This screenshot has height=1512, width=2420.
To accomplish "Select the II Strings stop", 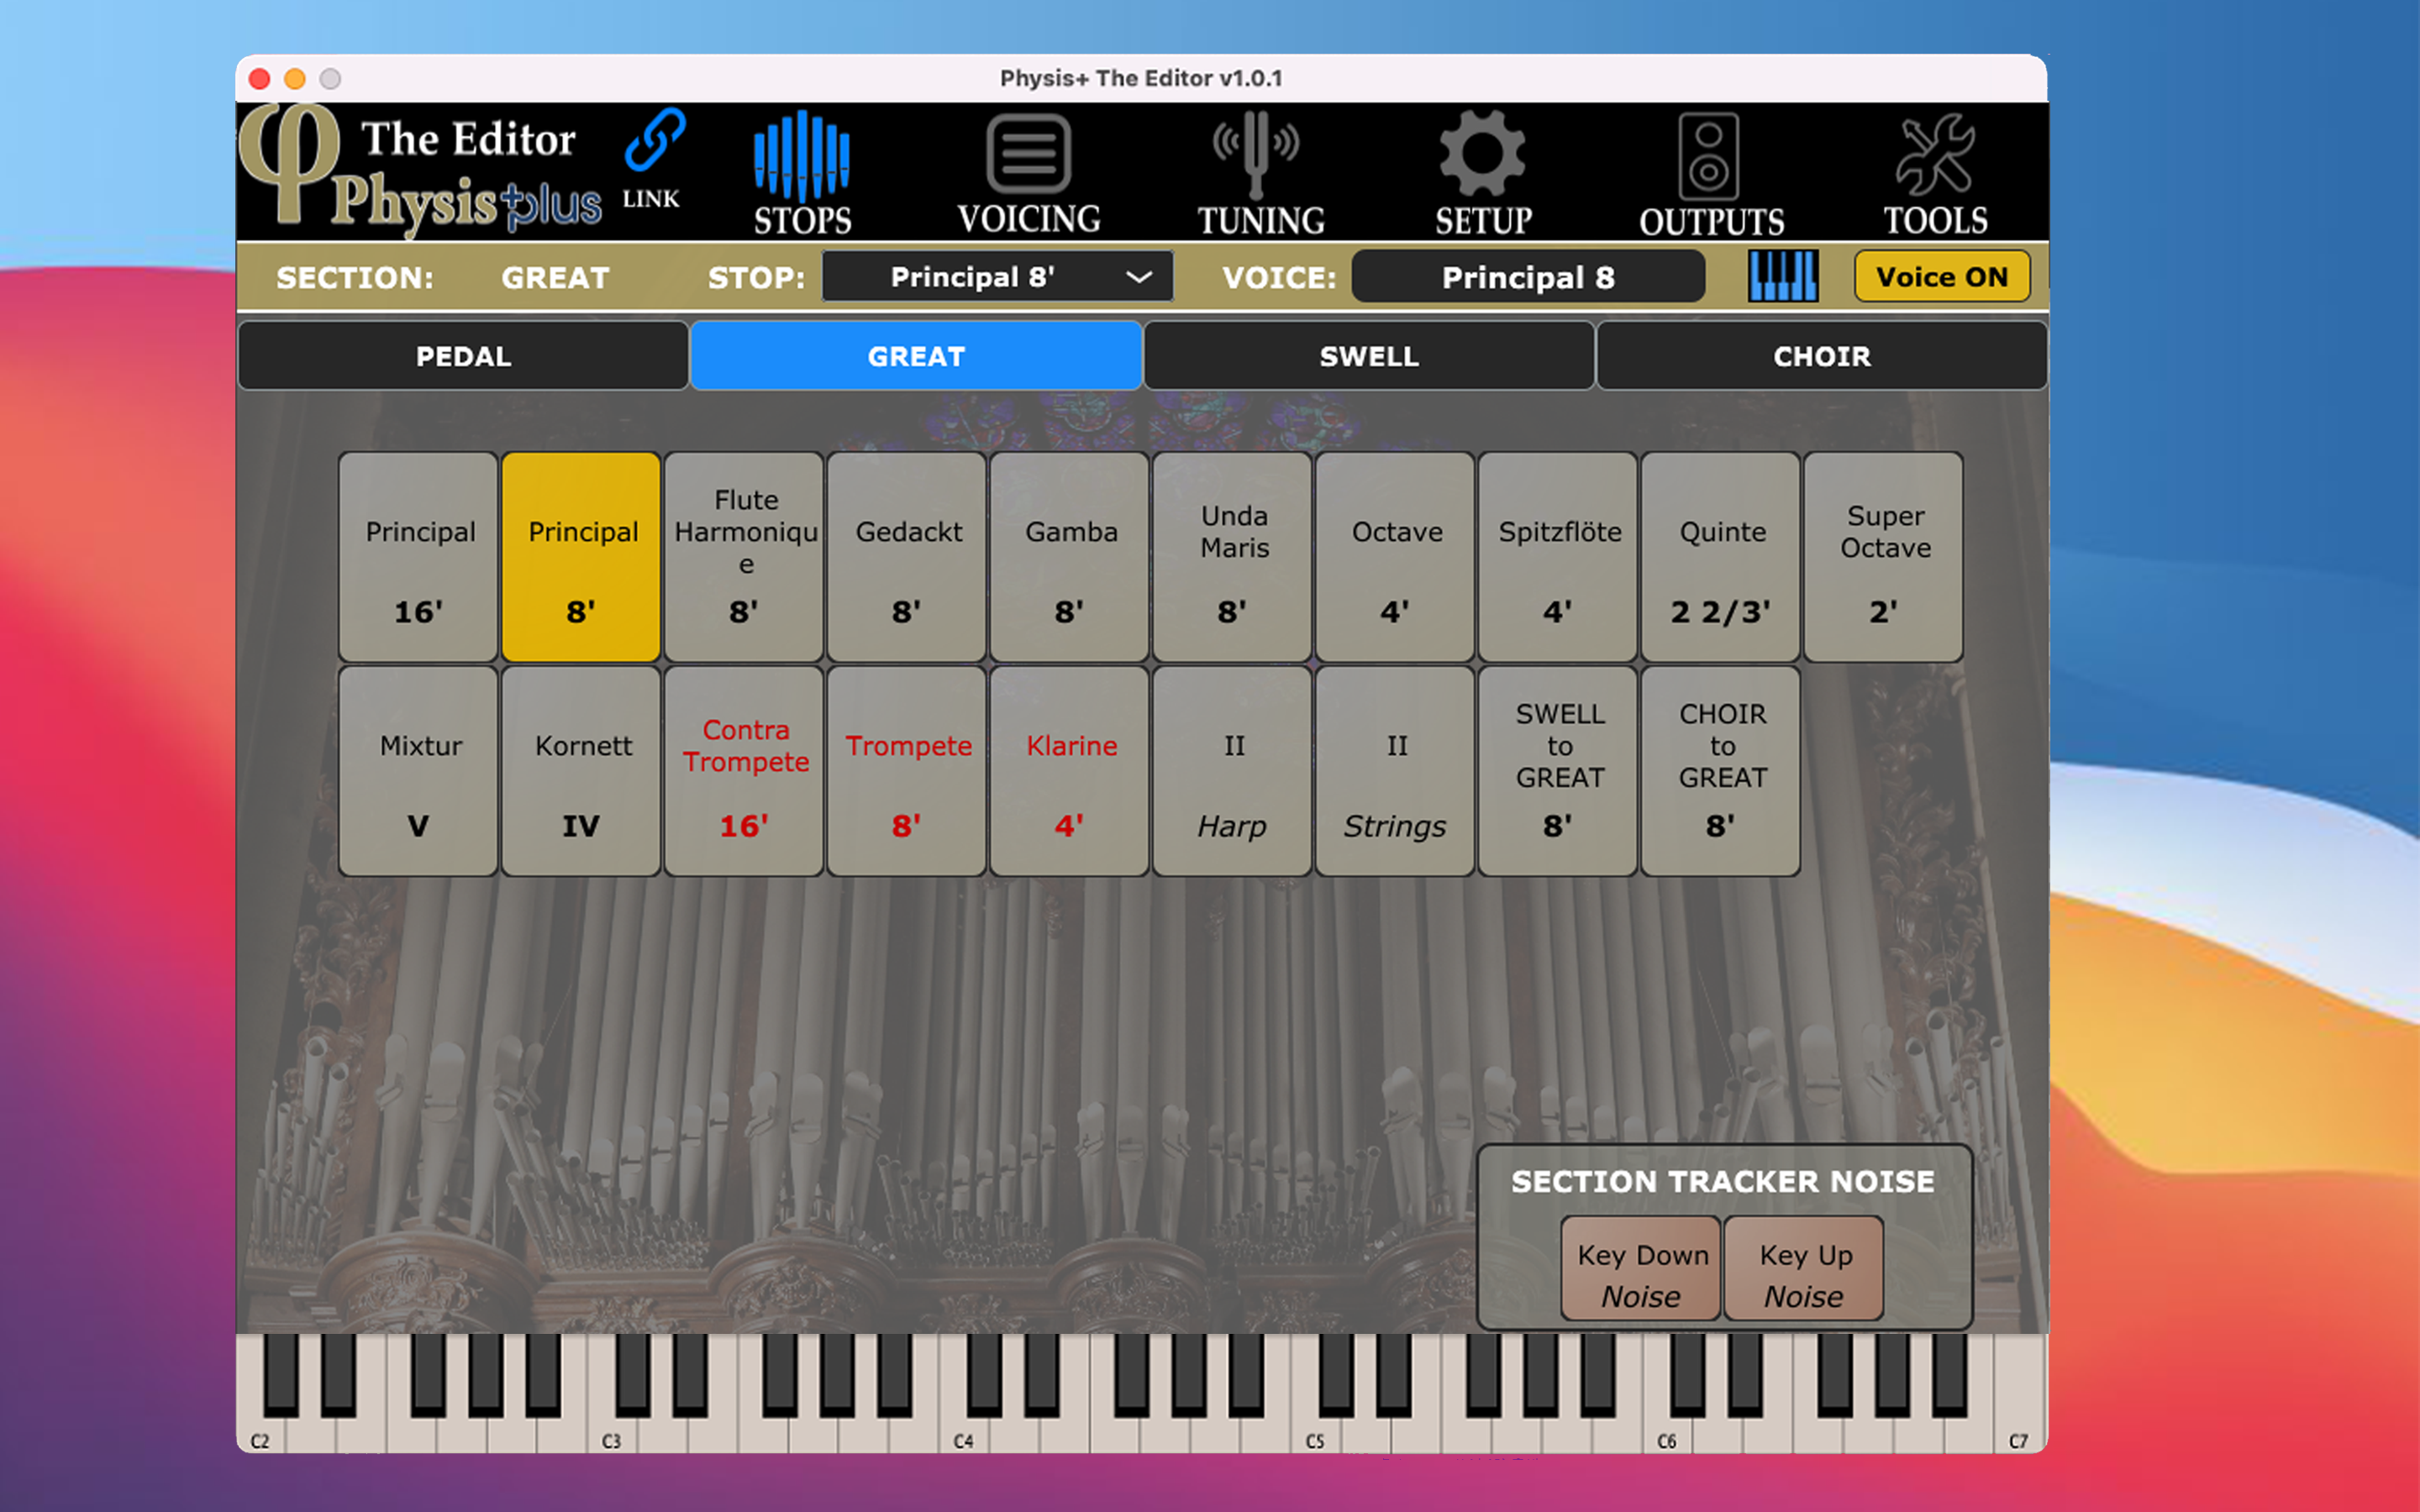I will pyautogui.click(x=1396, y=771).
